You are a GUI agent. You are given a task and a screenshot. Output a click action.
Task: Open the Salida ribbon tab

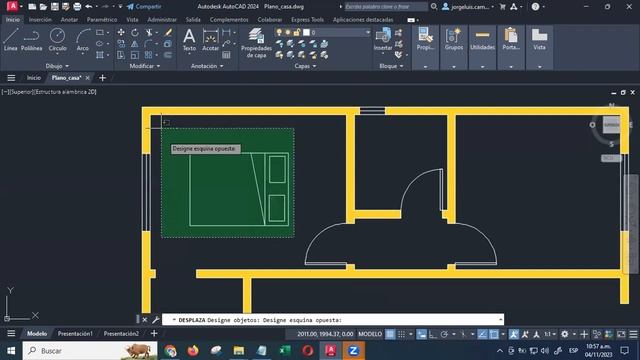click(x=193, y=20)
